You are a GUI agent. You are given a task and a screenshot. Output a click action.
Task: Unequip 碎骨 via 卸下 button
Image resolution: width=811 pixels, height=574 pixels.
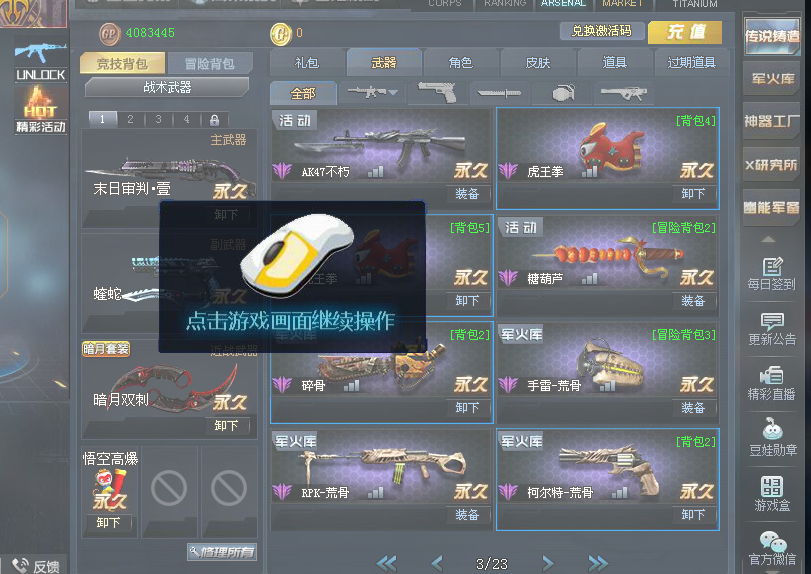tap(467, 408)
